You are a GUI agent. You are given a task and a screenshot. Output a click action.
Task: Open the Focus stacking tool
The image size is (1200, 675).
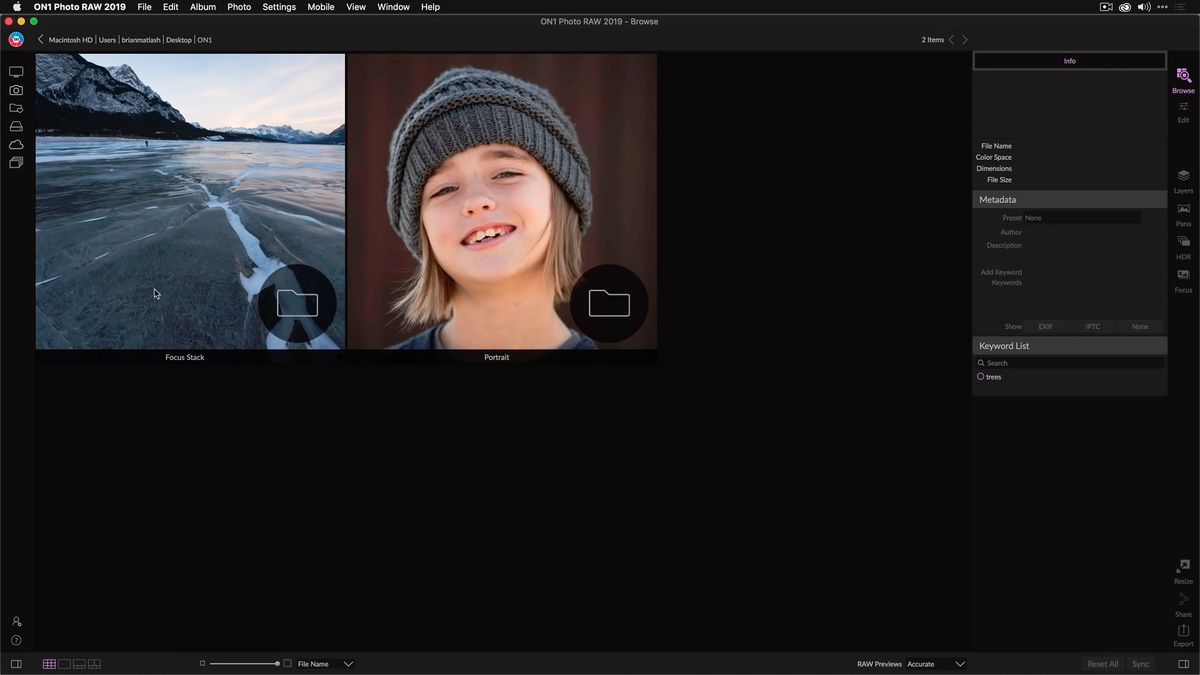[1183, 280]
